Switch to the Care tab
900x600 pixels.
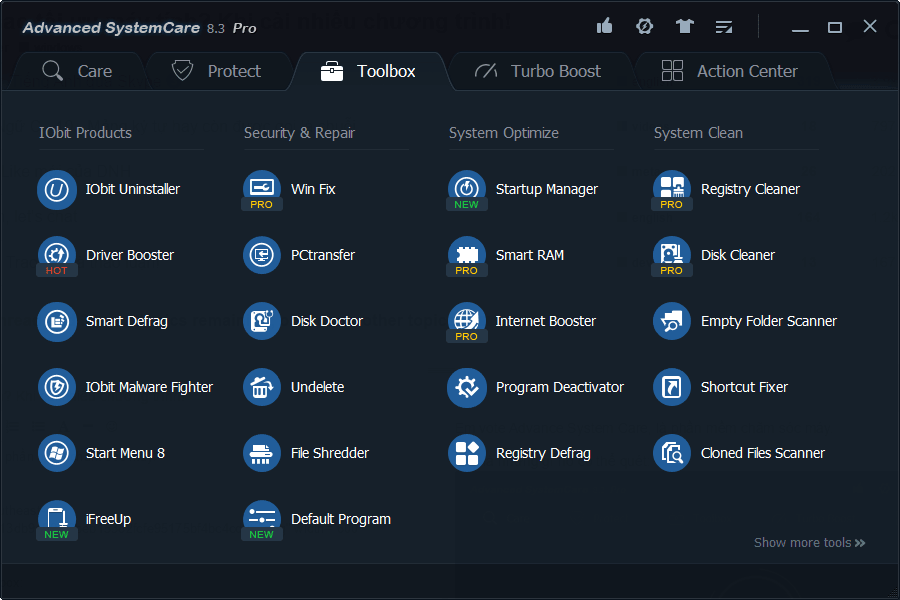click(77, 71)
